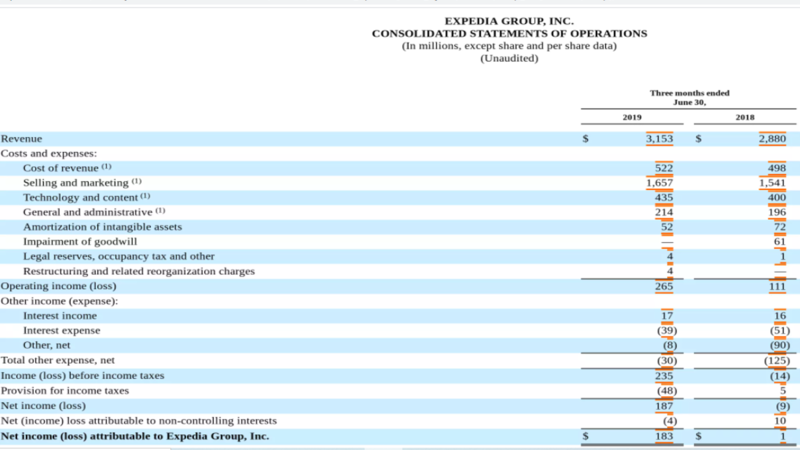The width and height of the screenshot is (800, 450).
Task: Click the Revenue row label
Action: [x=21, y=139]
